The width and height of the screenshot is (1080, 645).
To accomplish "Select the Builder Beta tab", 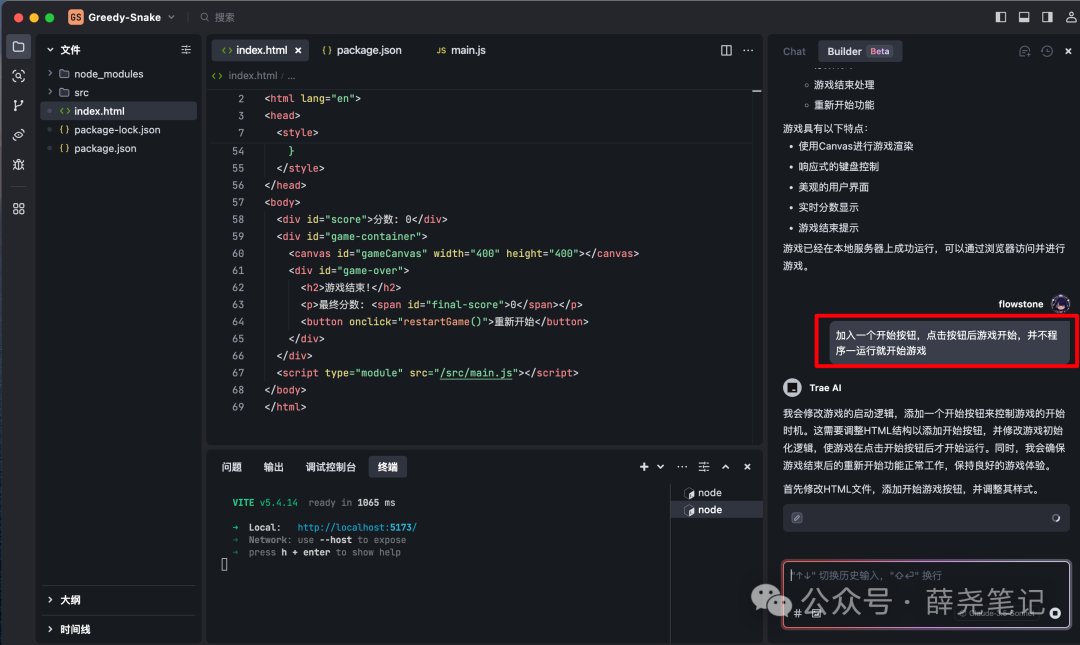I will [x=859, y=51].
